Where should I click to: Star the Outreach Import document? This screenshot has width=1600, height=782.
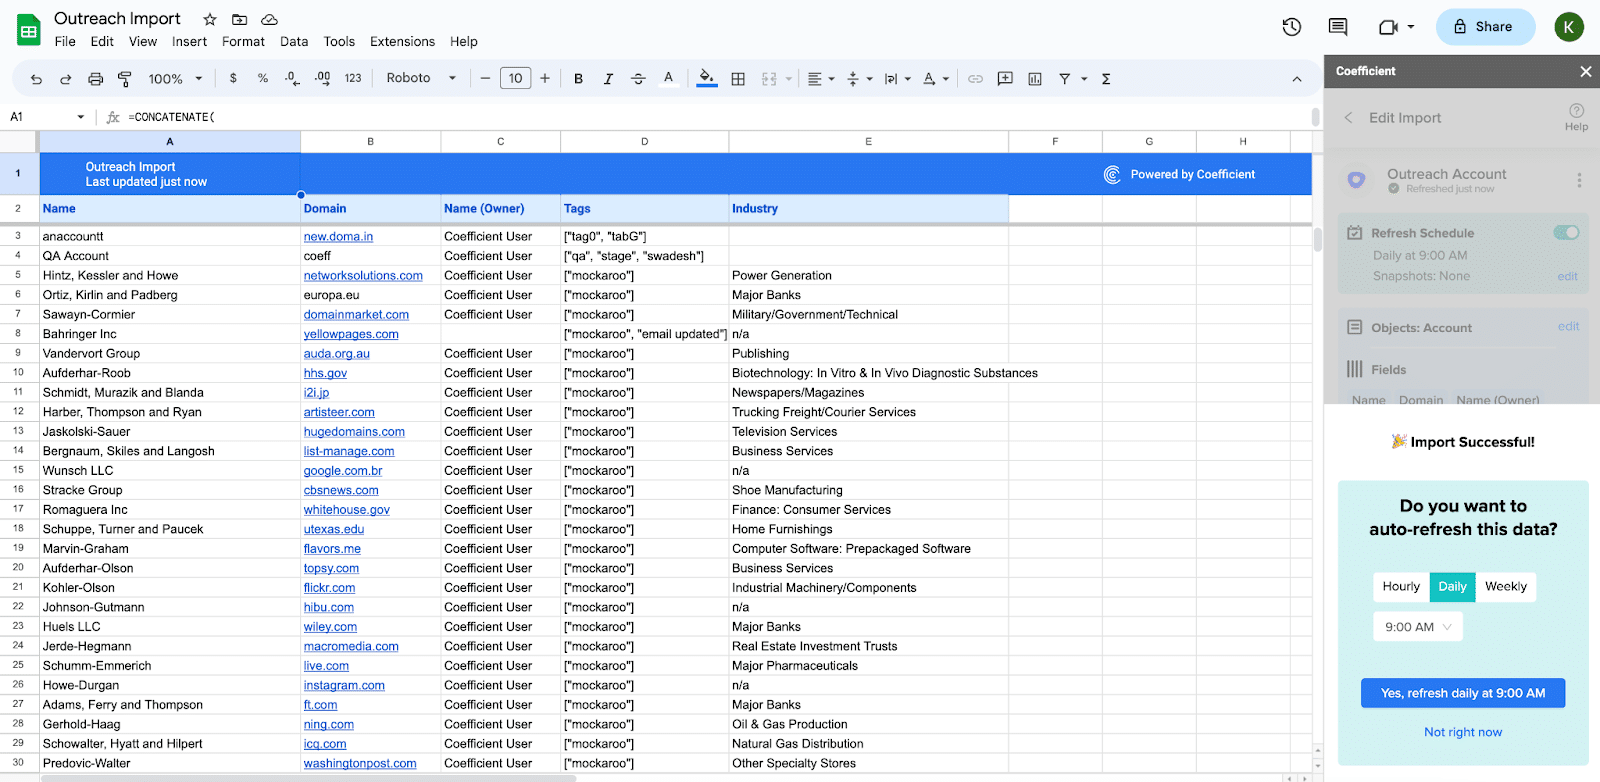(x=210, y=19)
